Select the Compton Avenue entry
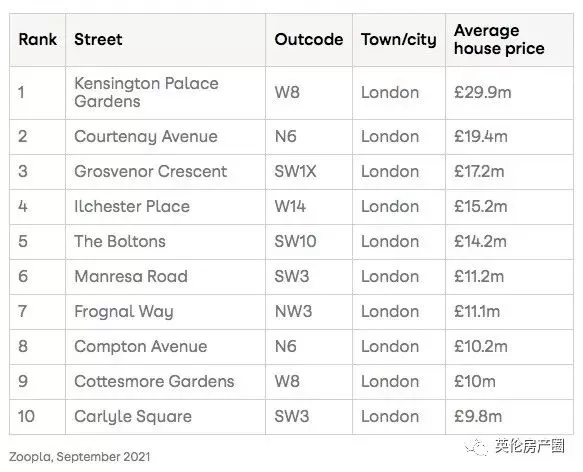The image size is (583, 472). pos(141,347)
